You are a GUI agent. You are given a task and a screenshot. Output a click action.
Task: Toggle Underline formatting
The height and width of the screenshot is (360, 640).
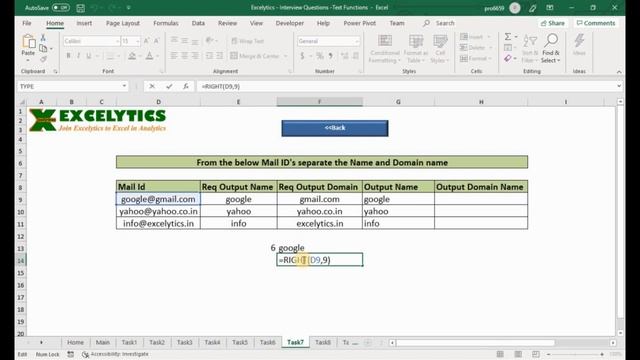(89, 56)
